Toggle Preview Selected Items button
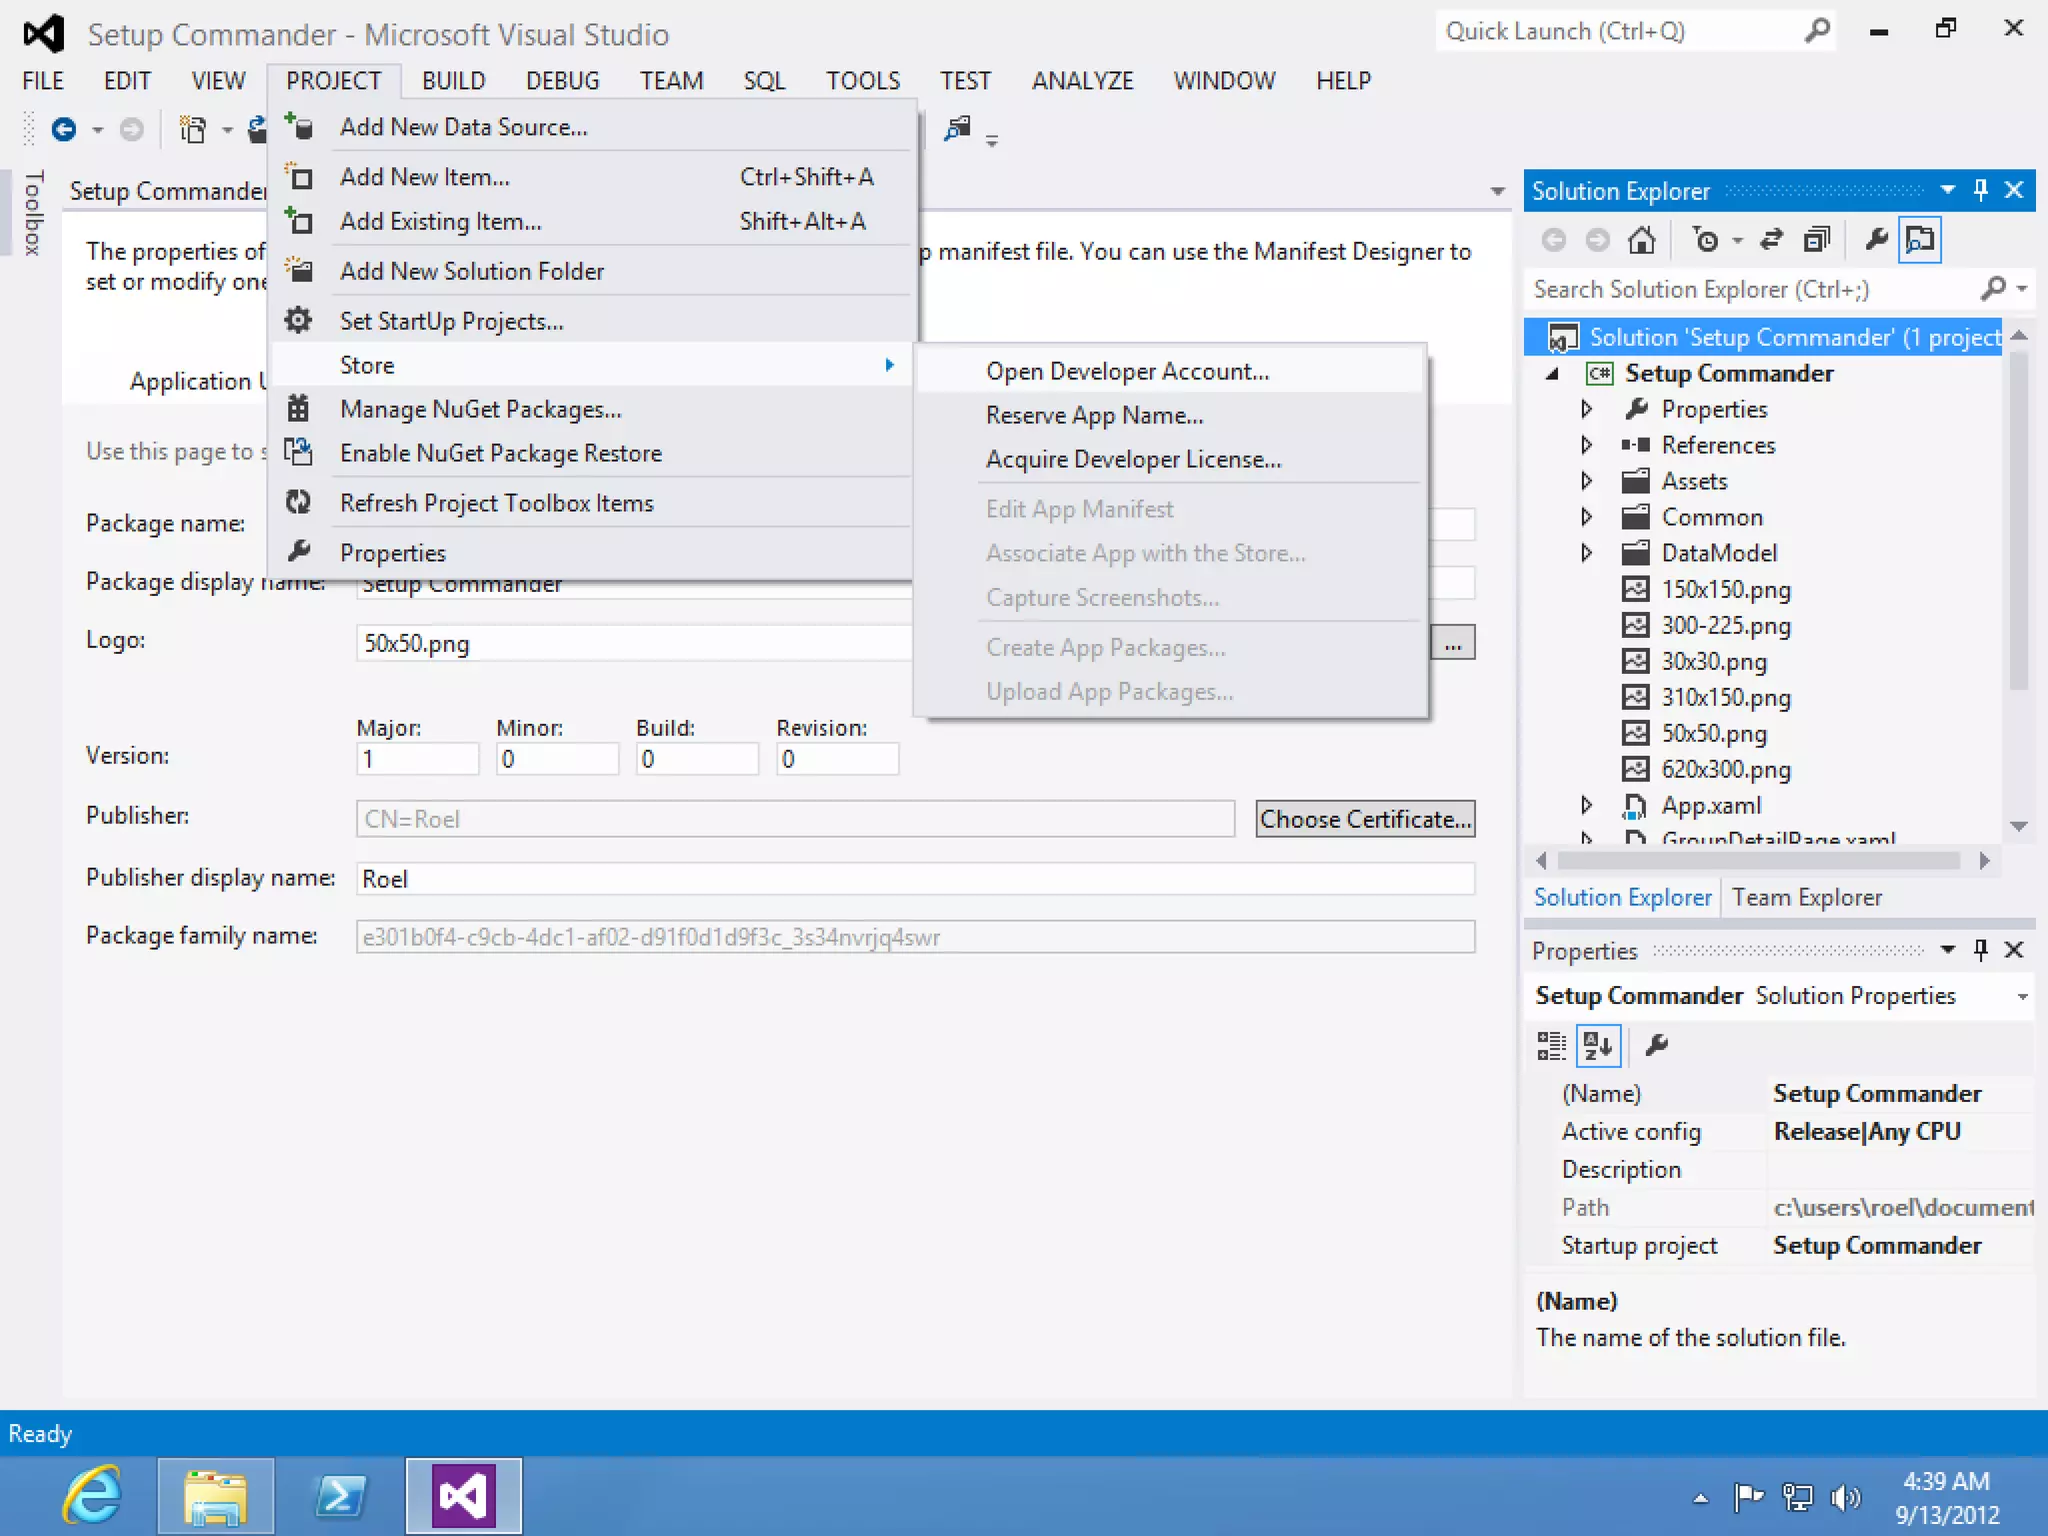 [x=1920, y=240]
